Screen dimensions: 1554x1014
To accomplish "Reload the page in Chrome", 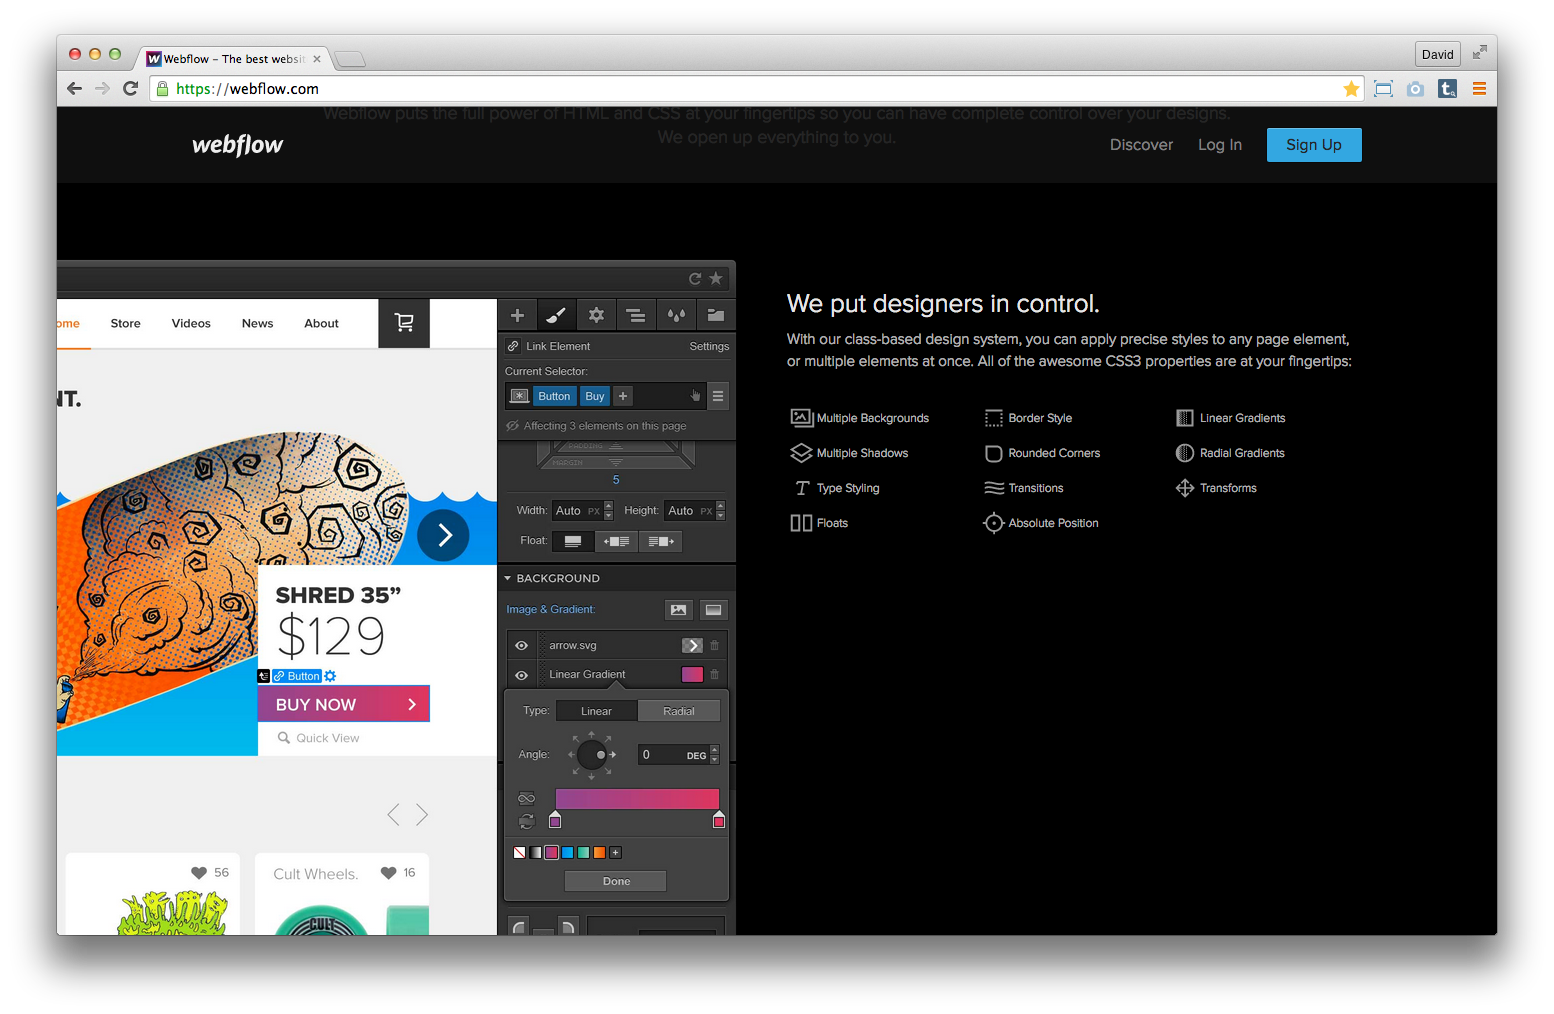I will pos(130,88).
